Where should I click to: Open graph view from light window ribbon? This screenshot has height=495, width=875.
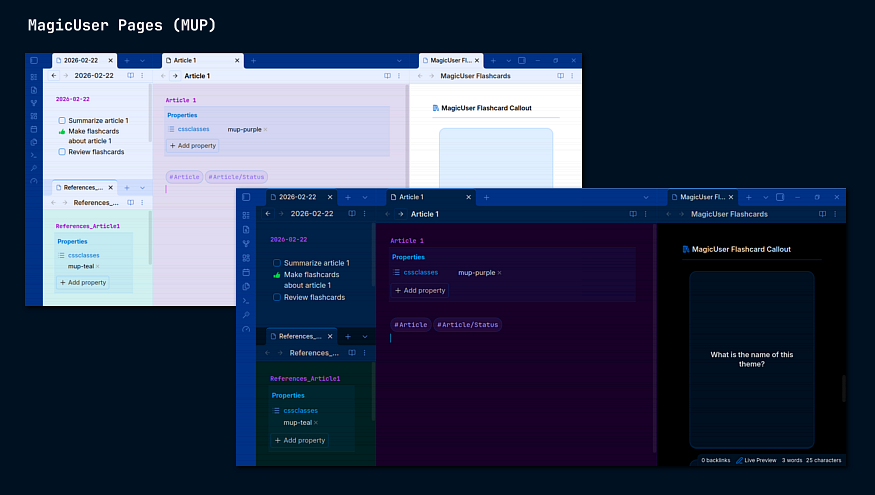pyautogui.click(x=34, y=103)
